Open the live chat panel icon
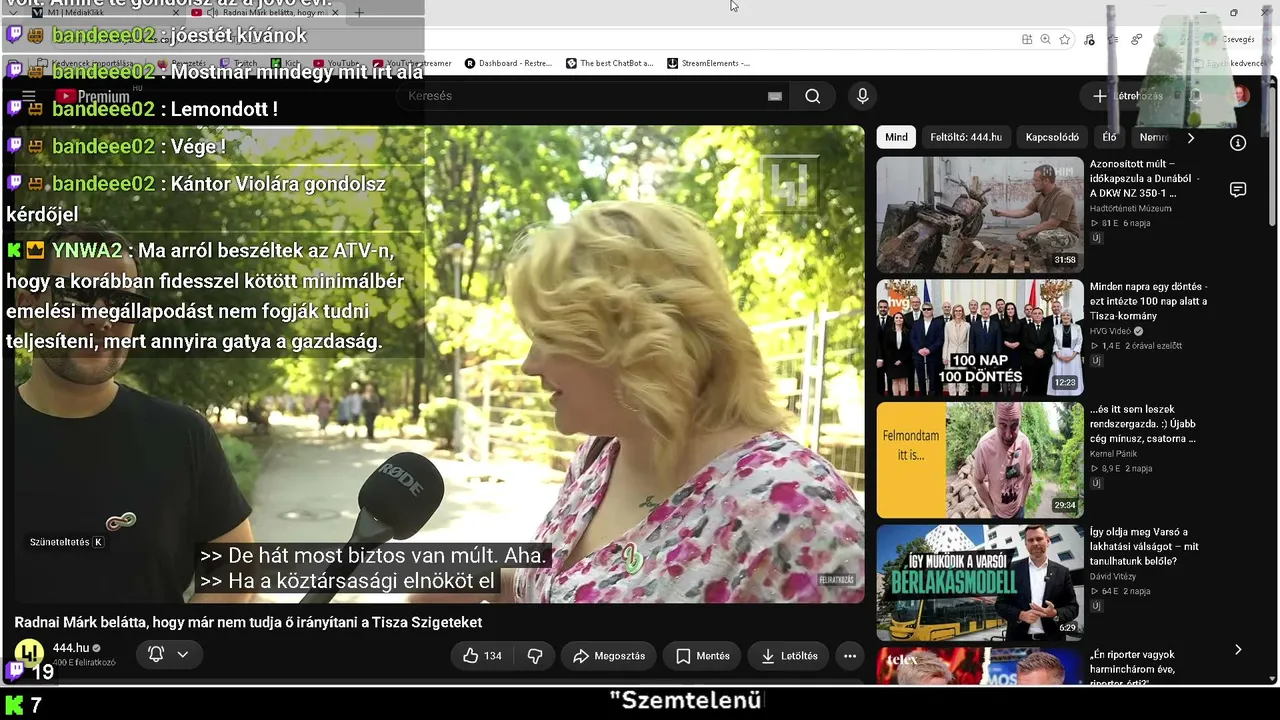The width and height of the screenshot is (1280, 720). 1238,190
